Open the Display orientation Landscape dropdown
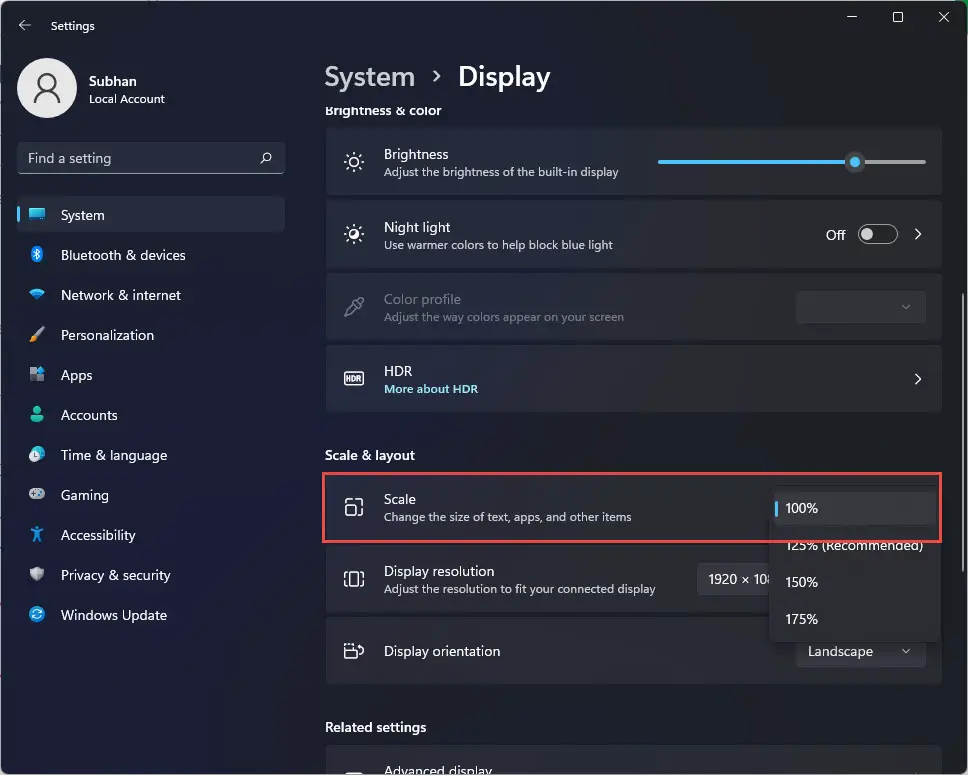 tap(860, 651)
